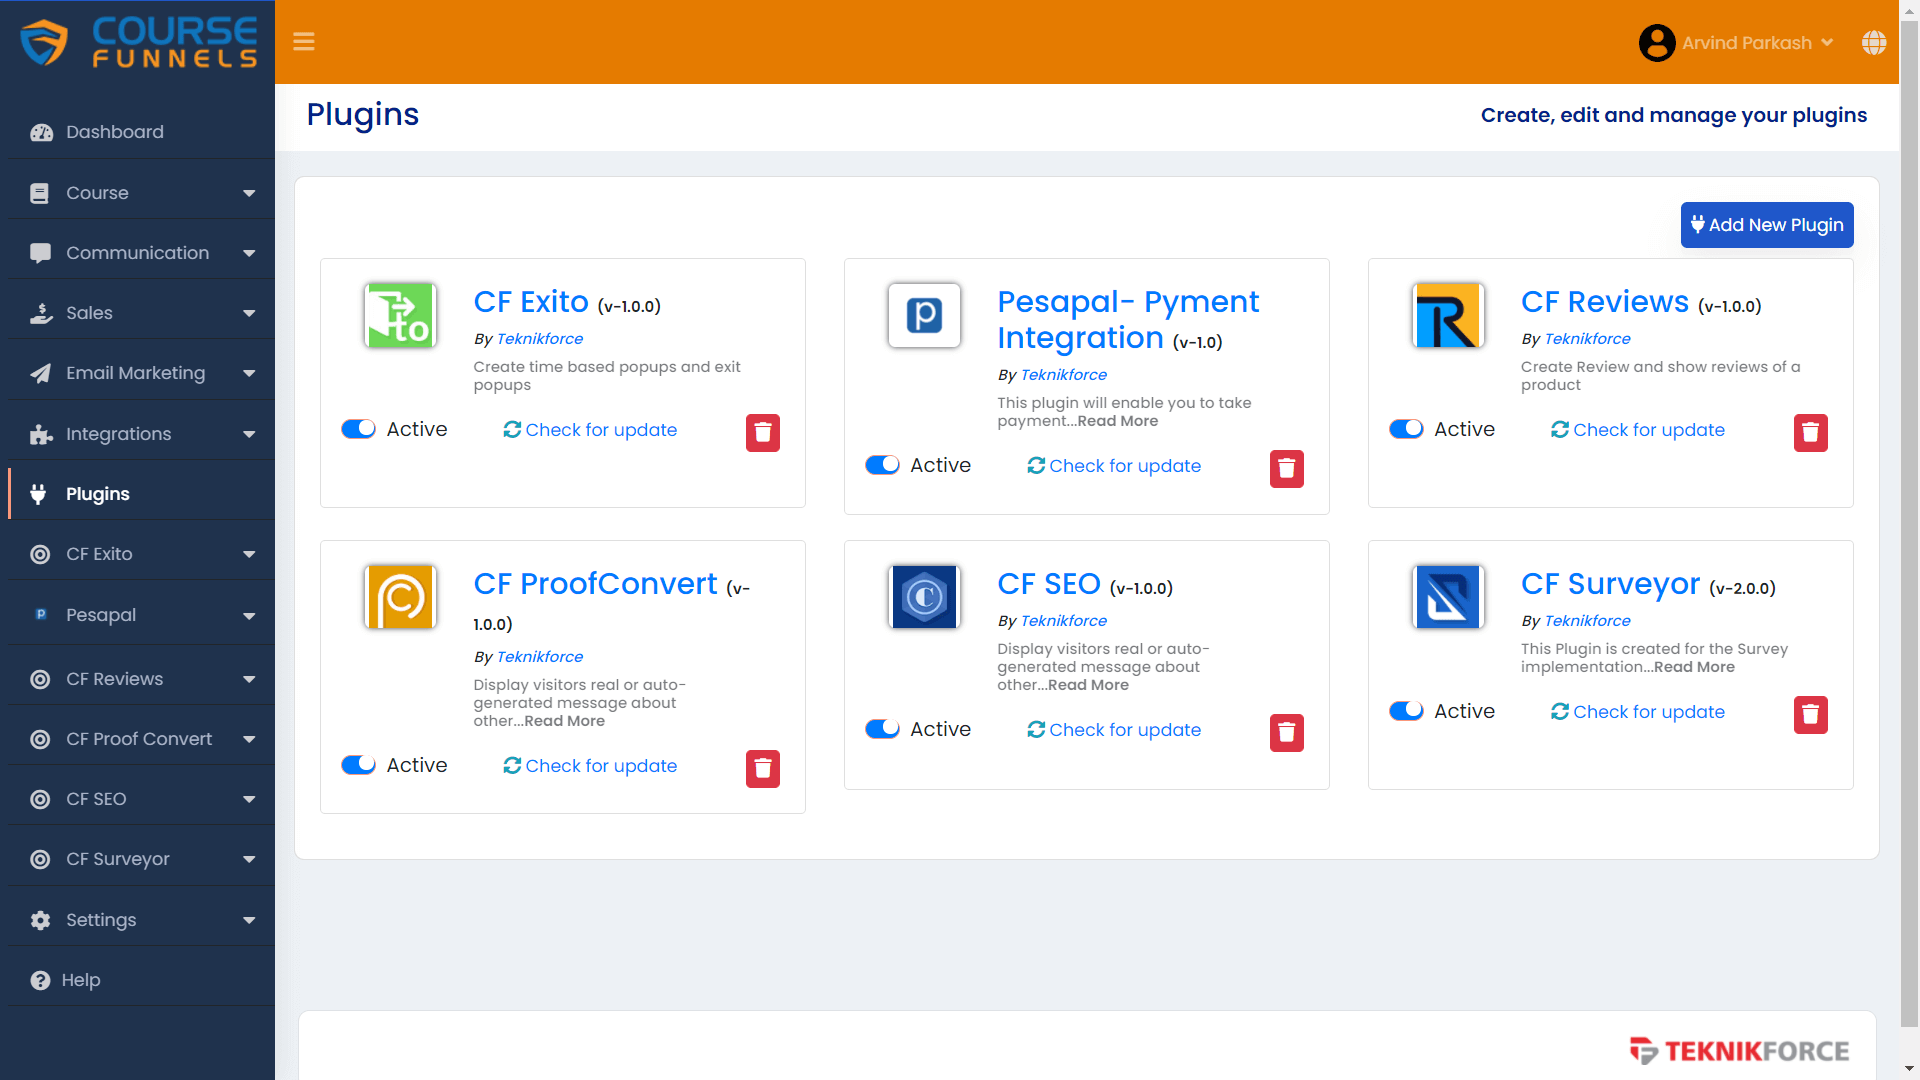Screen dimensions: 1920x1080
Task: Expand the Course menu arrow
Action: [x=249, y=193]
